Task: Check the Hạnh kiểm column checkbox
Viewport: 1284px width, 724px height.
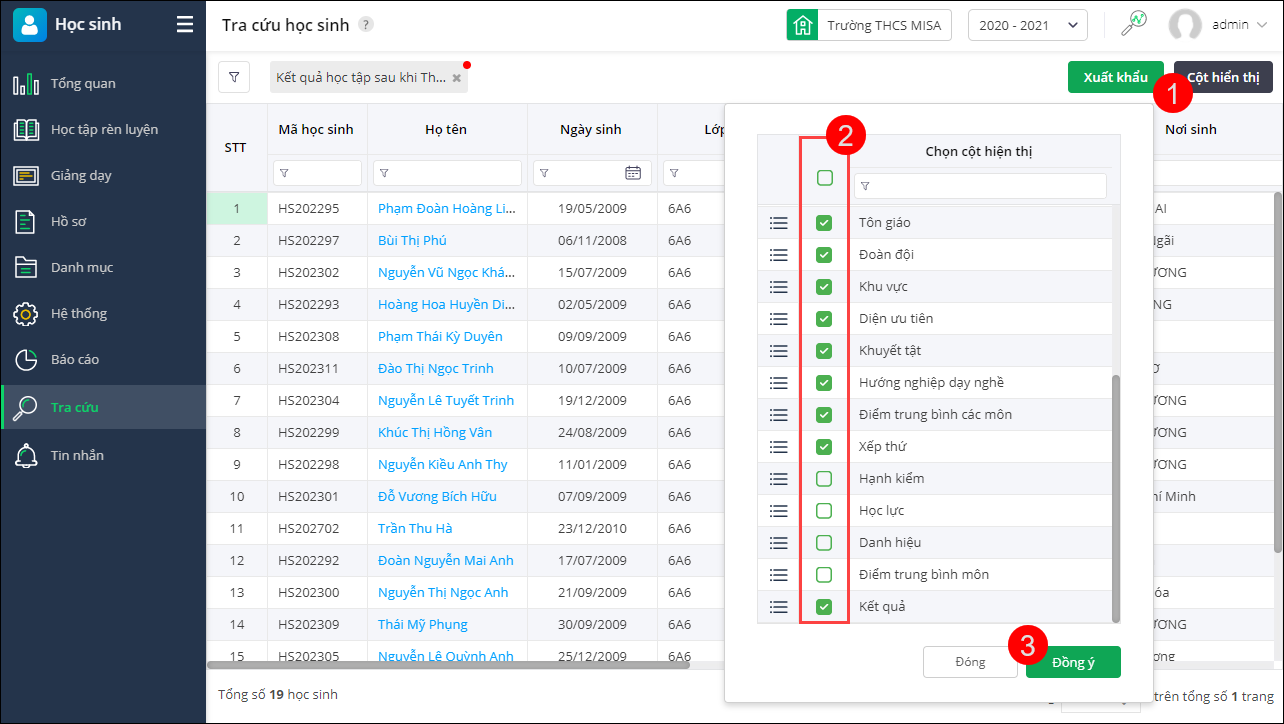Action: pos(824,479)
